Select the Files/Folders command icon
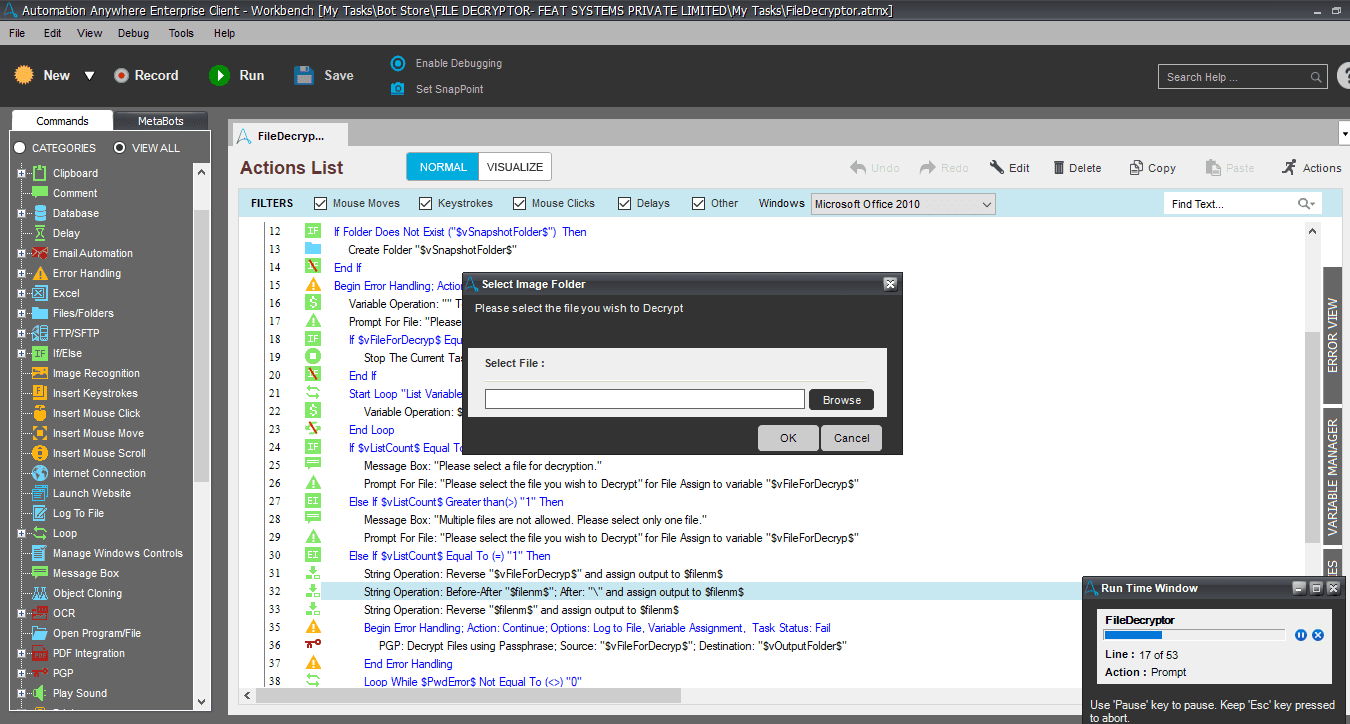 [x=39, y=313]
